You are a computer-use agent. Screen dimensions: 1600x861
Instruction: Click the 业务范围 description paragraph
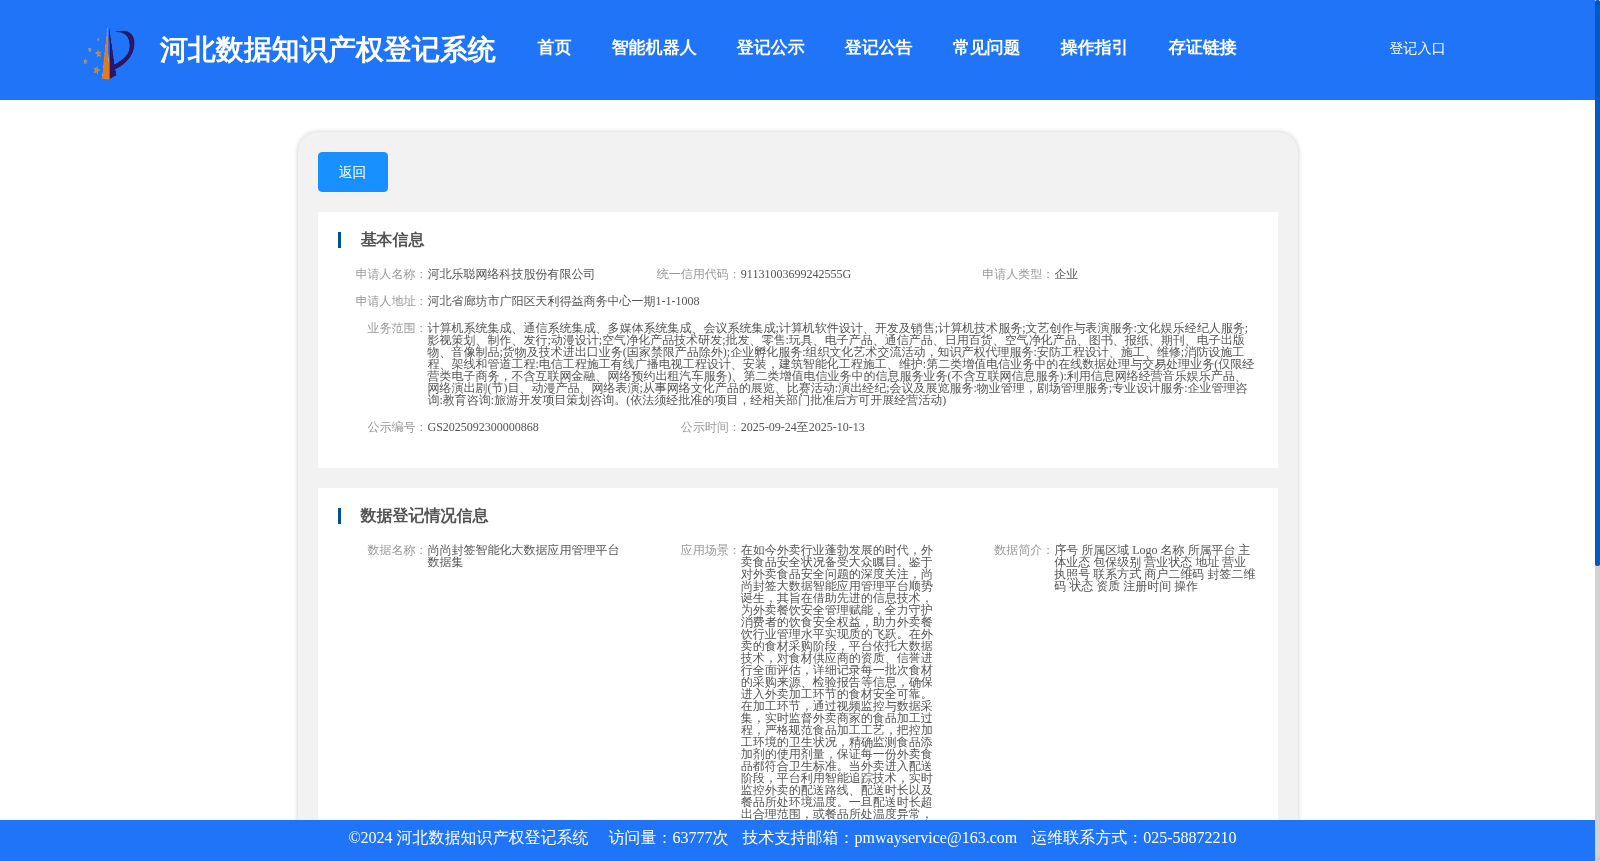pyautogui.click(x=840, y=364)
